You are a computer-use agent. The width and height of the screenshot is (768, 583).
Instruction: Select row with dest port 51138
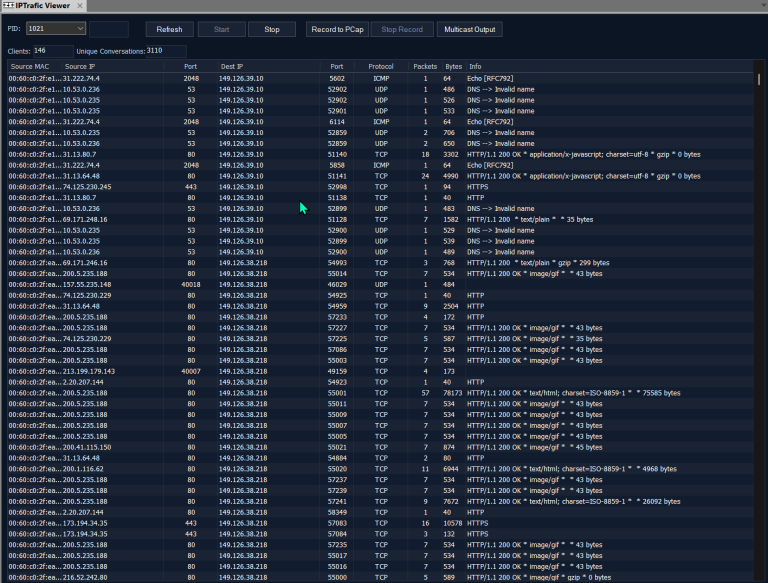(380, 198)
